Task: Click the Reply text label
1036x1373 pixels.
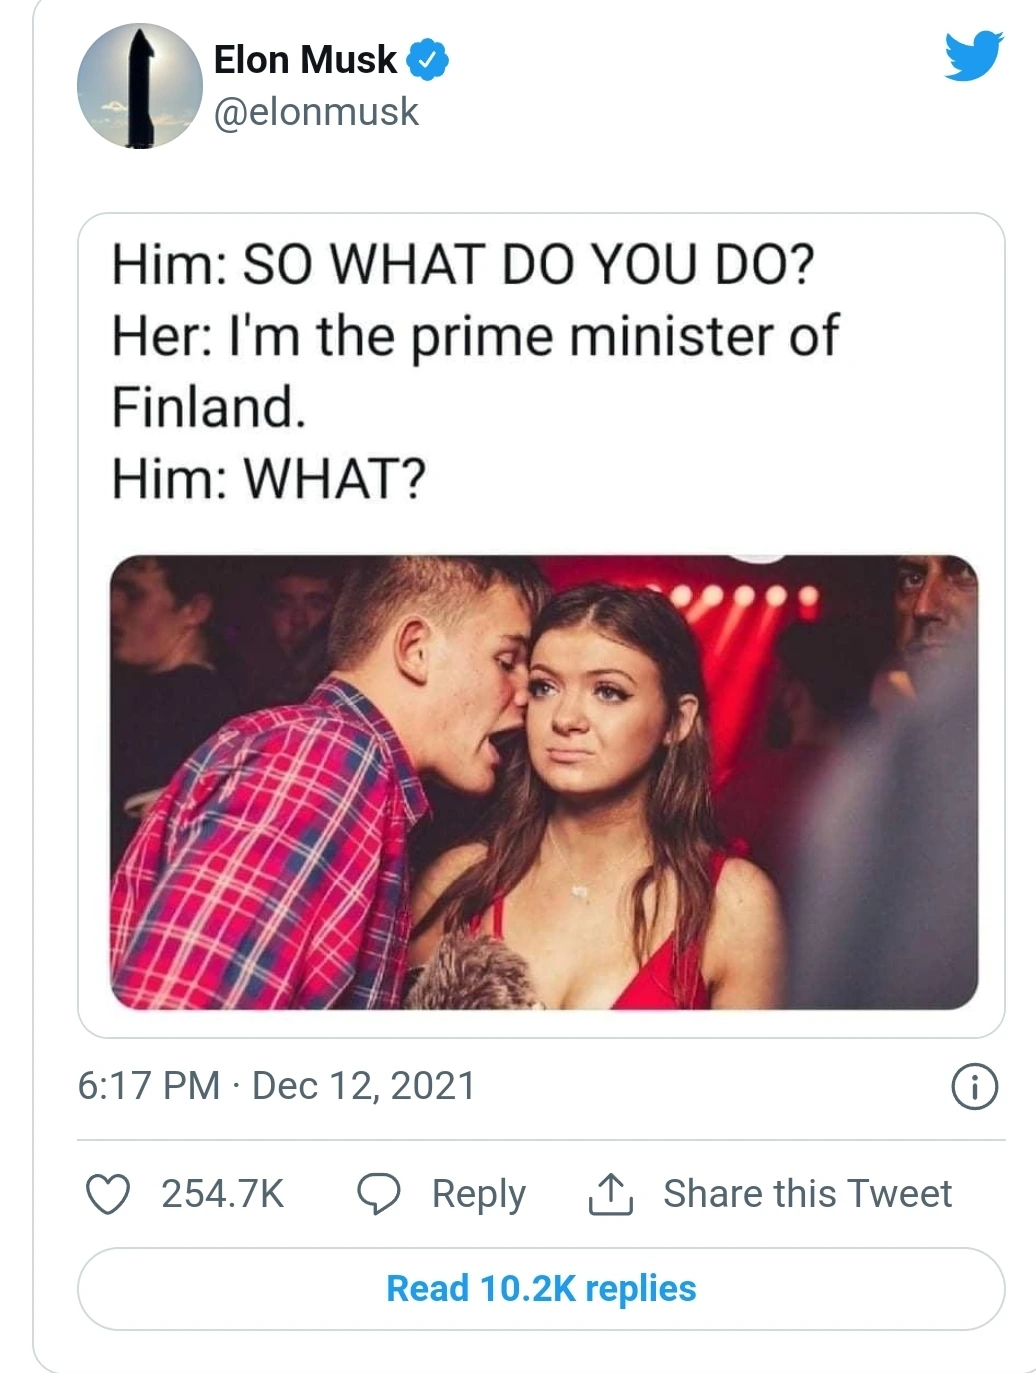Action: [x=478, y=1194]
